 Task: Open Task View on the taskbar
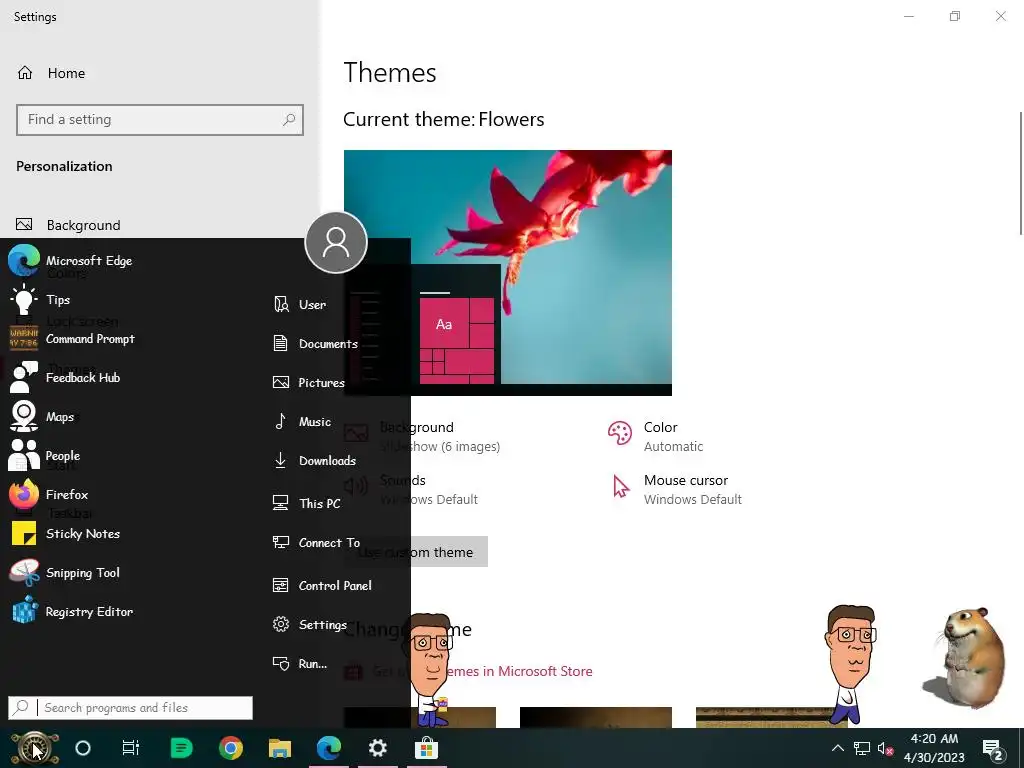[131, 748]
